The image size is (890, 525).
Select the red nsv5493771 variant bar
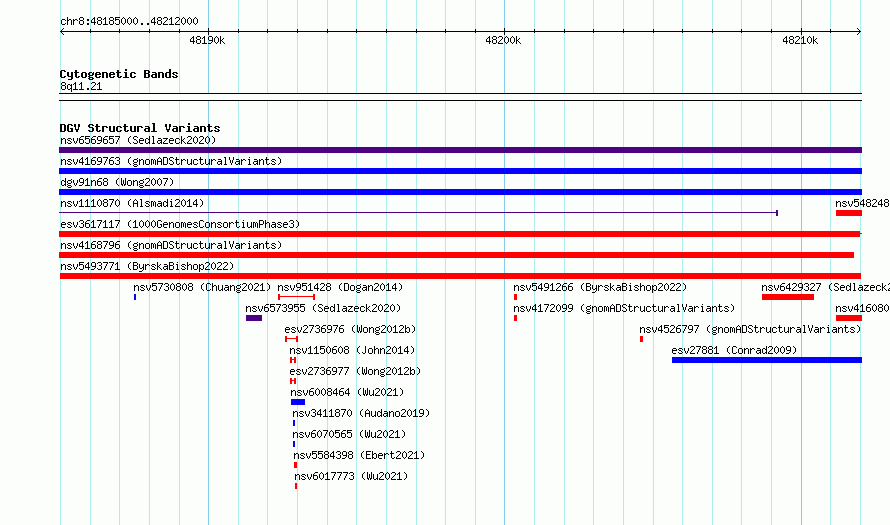click(460, 276)
